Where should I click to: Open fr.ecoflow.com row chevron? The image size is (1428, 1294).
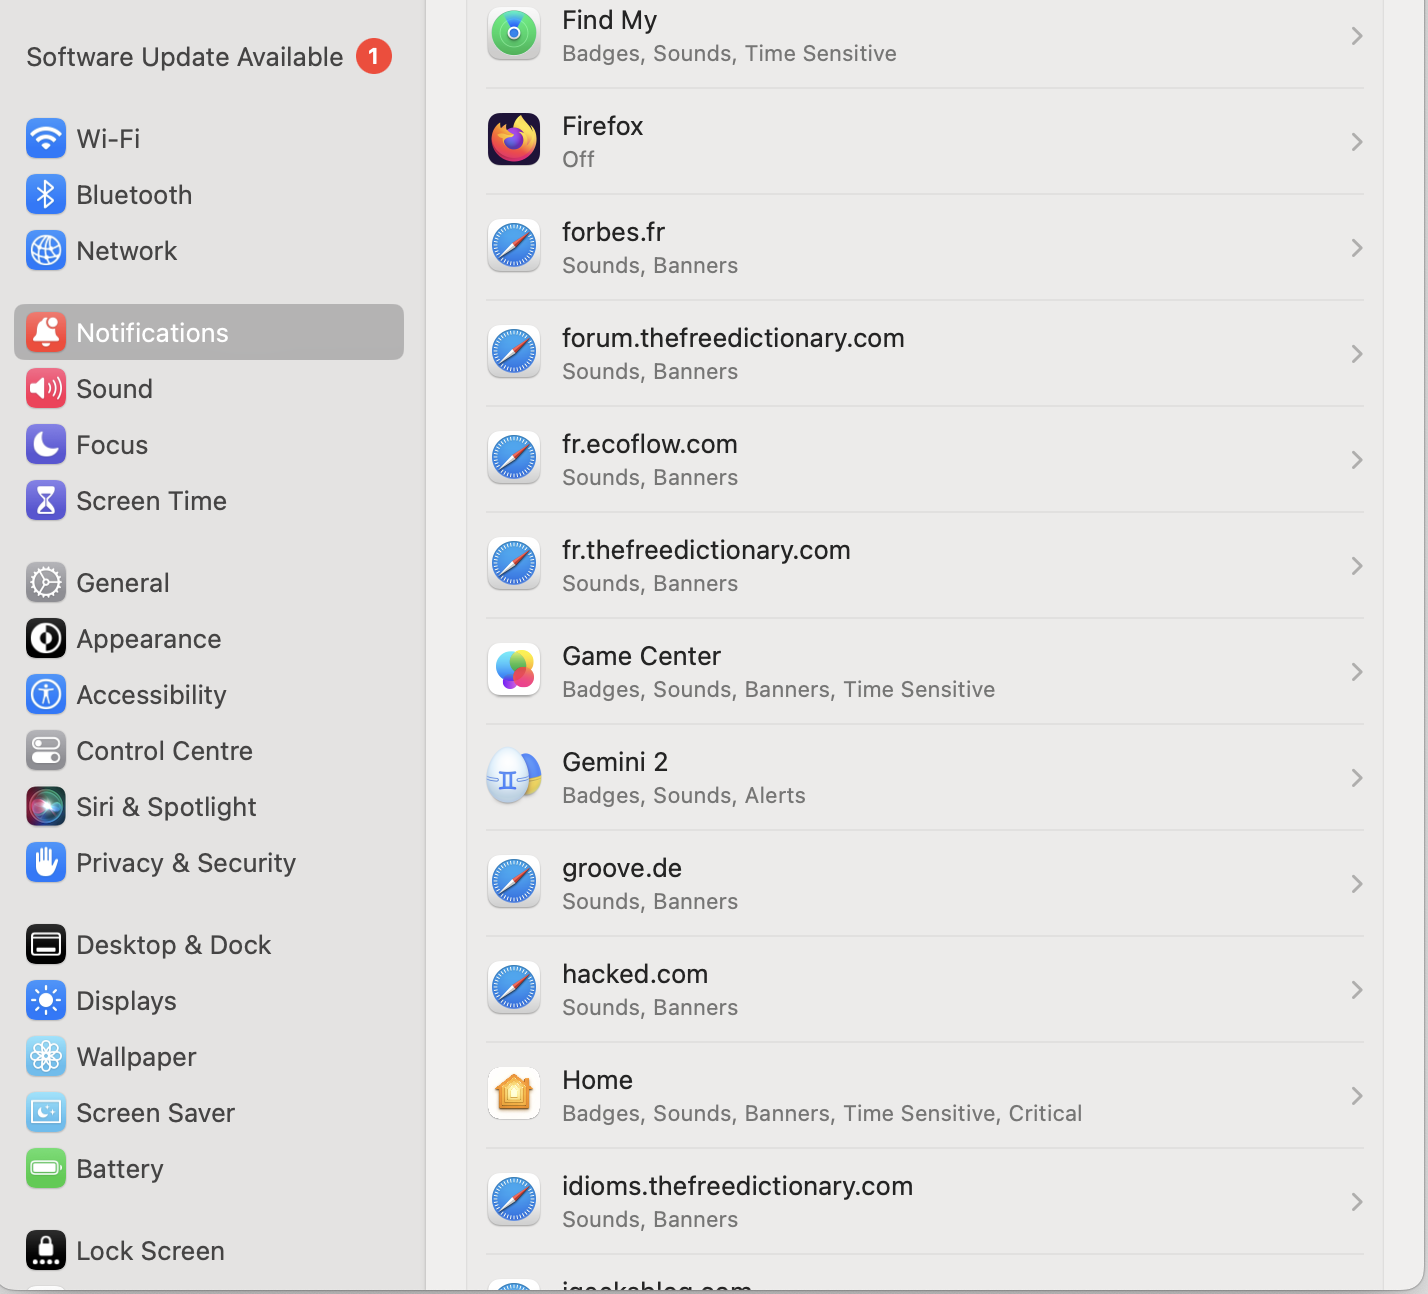[1357, 460]
